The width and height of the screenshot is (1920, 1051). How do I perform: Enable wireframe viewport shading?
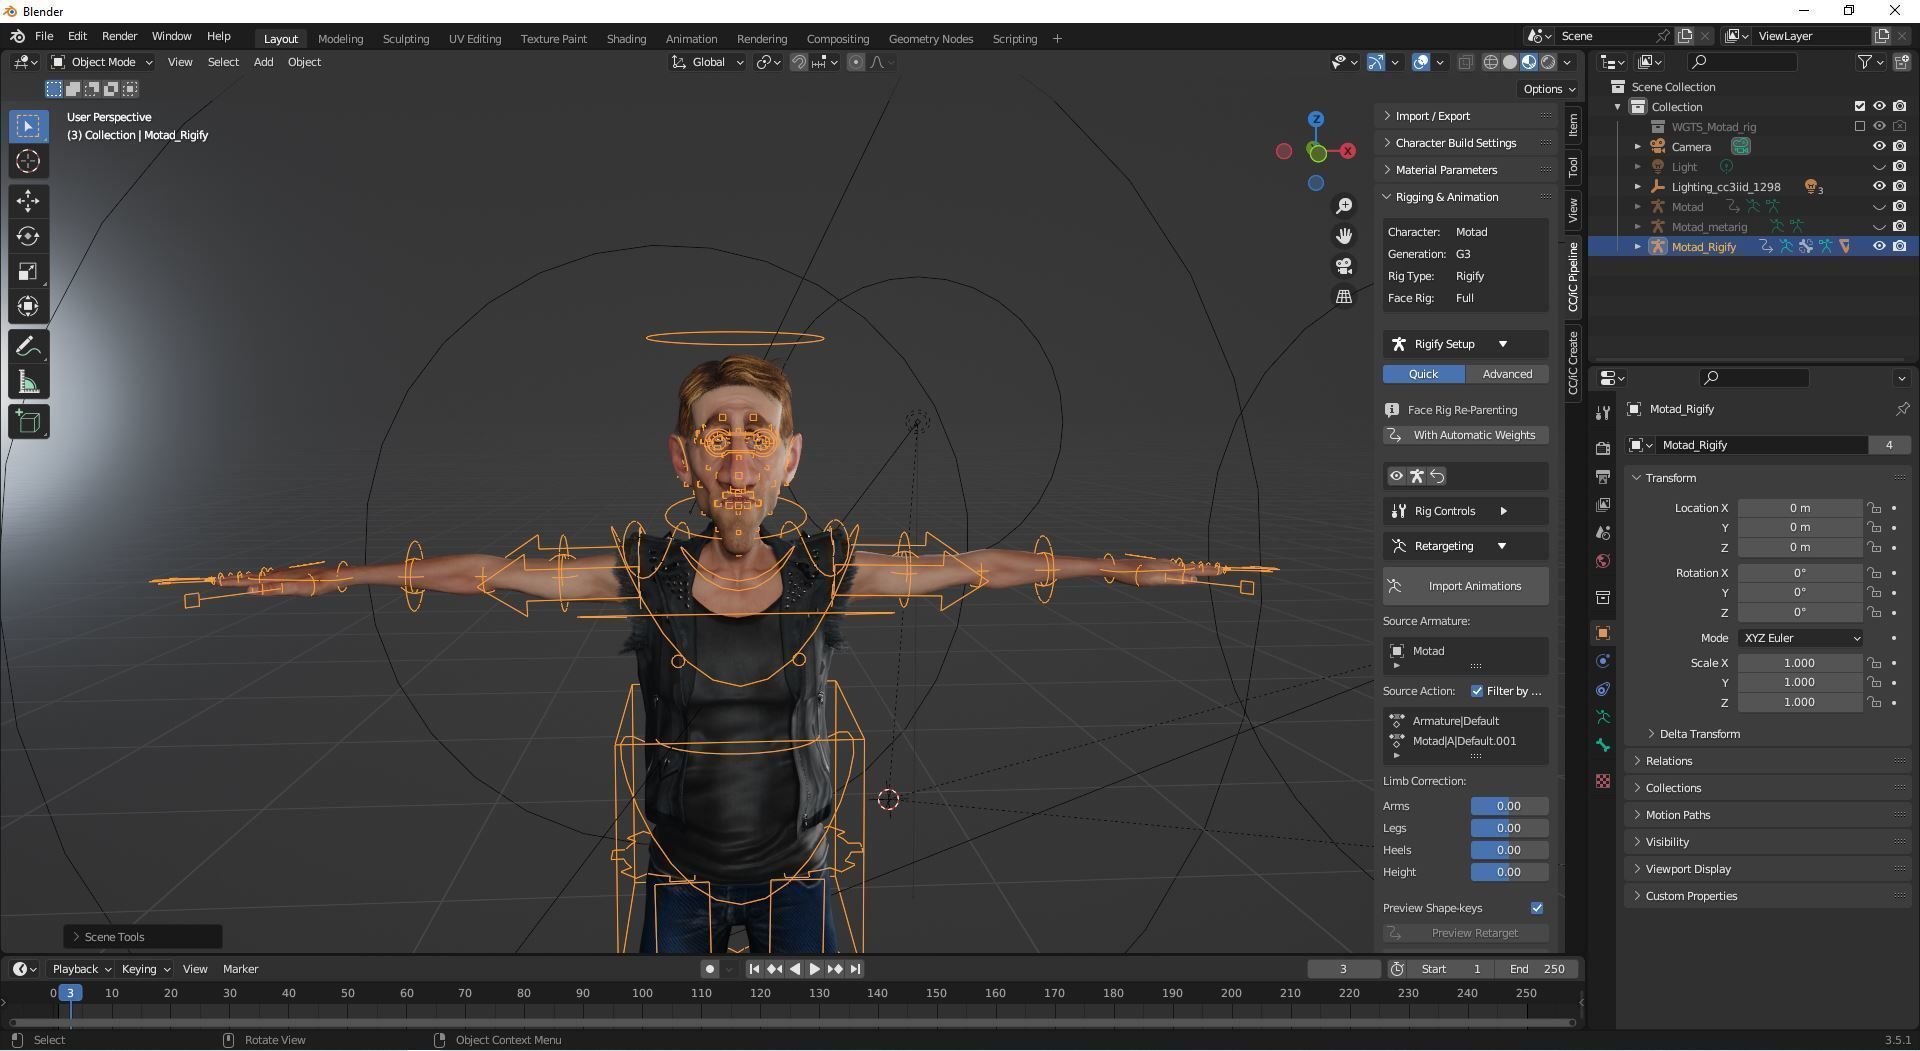tap(1490, 62)
